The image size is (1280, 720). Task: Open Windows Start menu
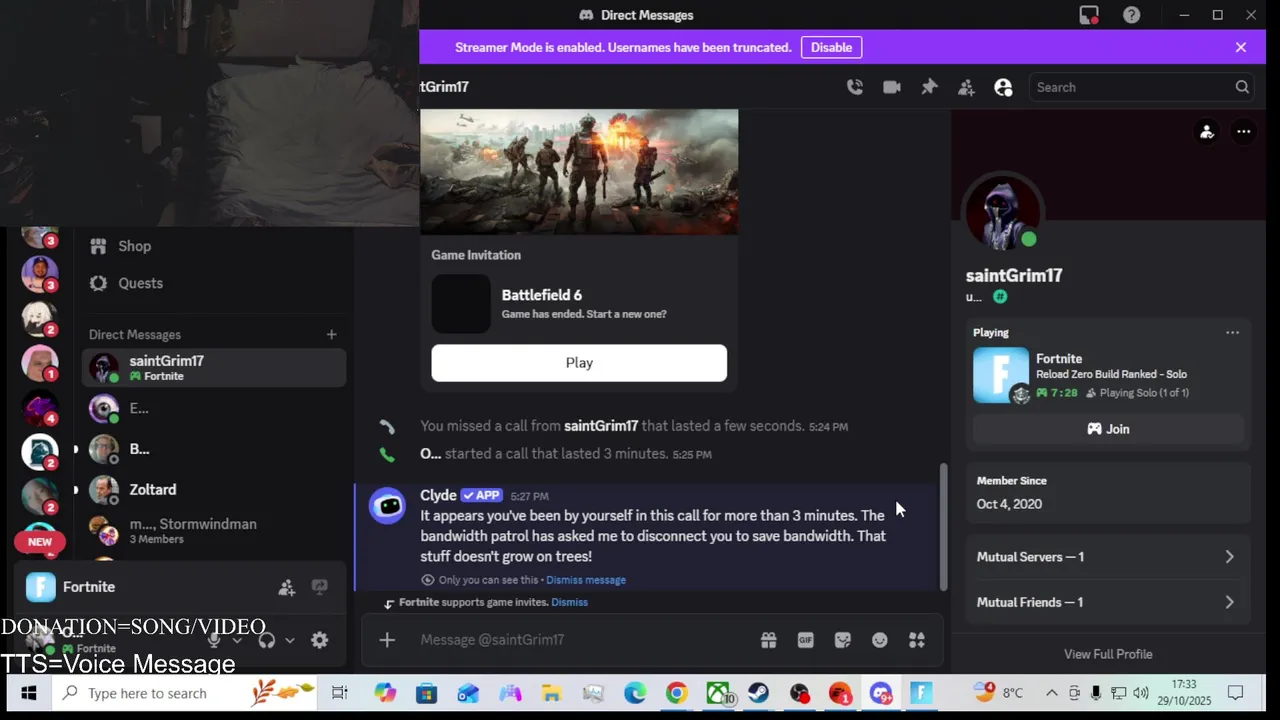(x=28, y=693)
